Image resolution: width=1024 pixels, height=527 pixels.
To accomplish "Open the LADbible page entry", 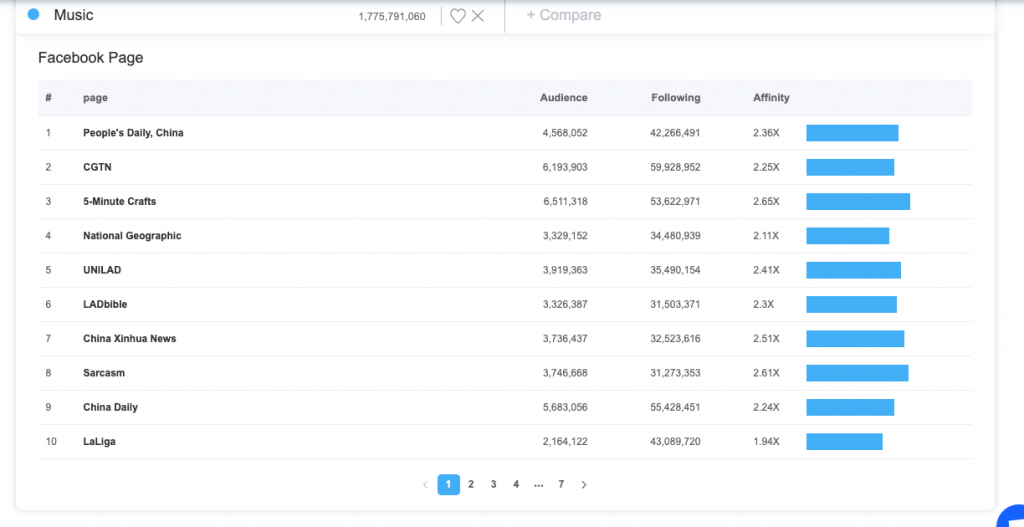I will click(105, 304).
